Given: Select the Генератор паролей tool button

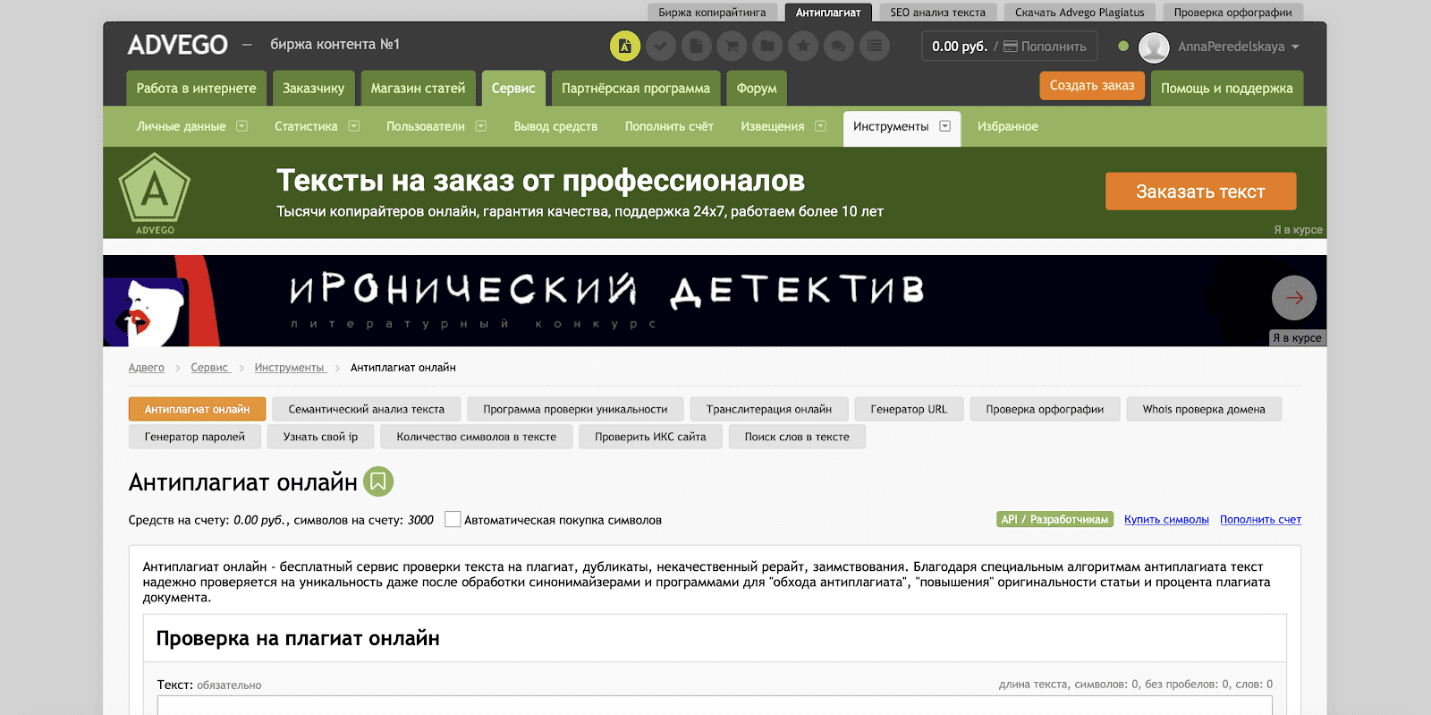Looking at the screenshot, I should point(195,437).
